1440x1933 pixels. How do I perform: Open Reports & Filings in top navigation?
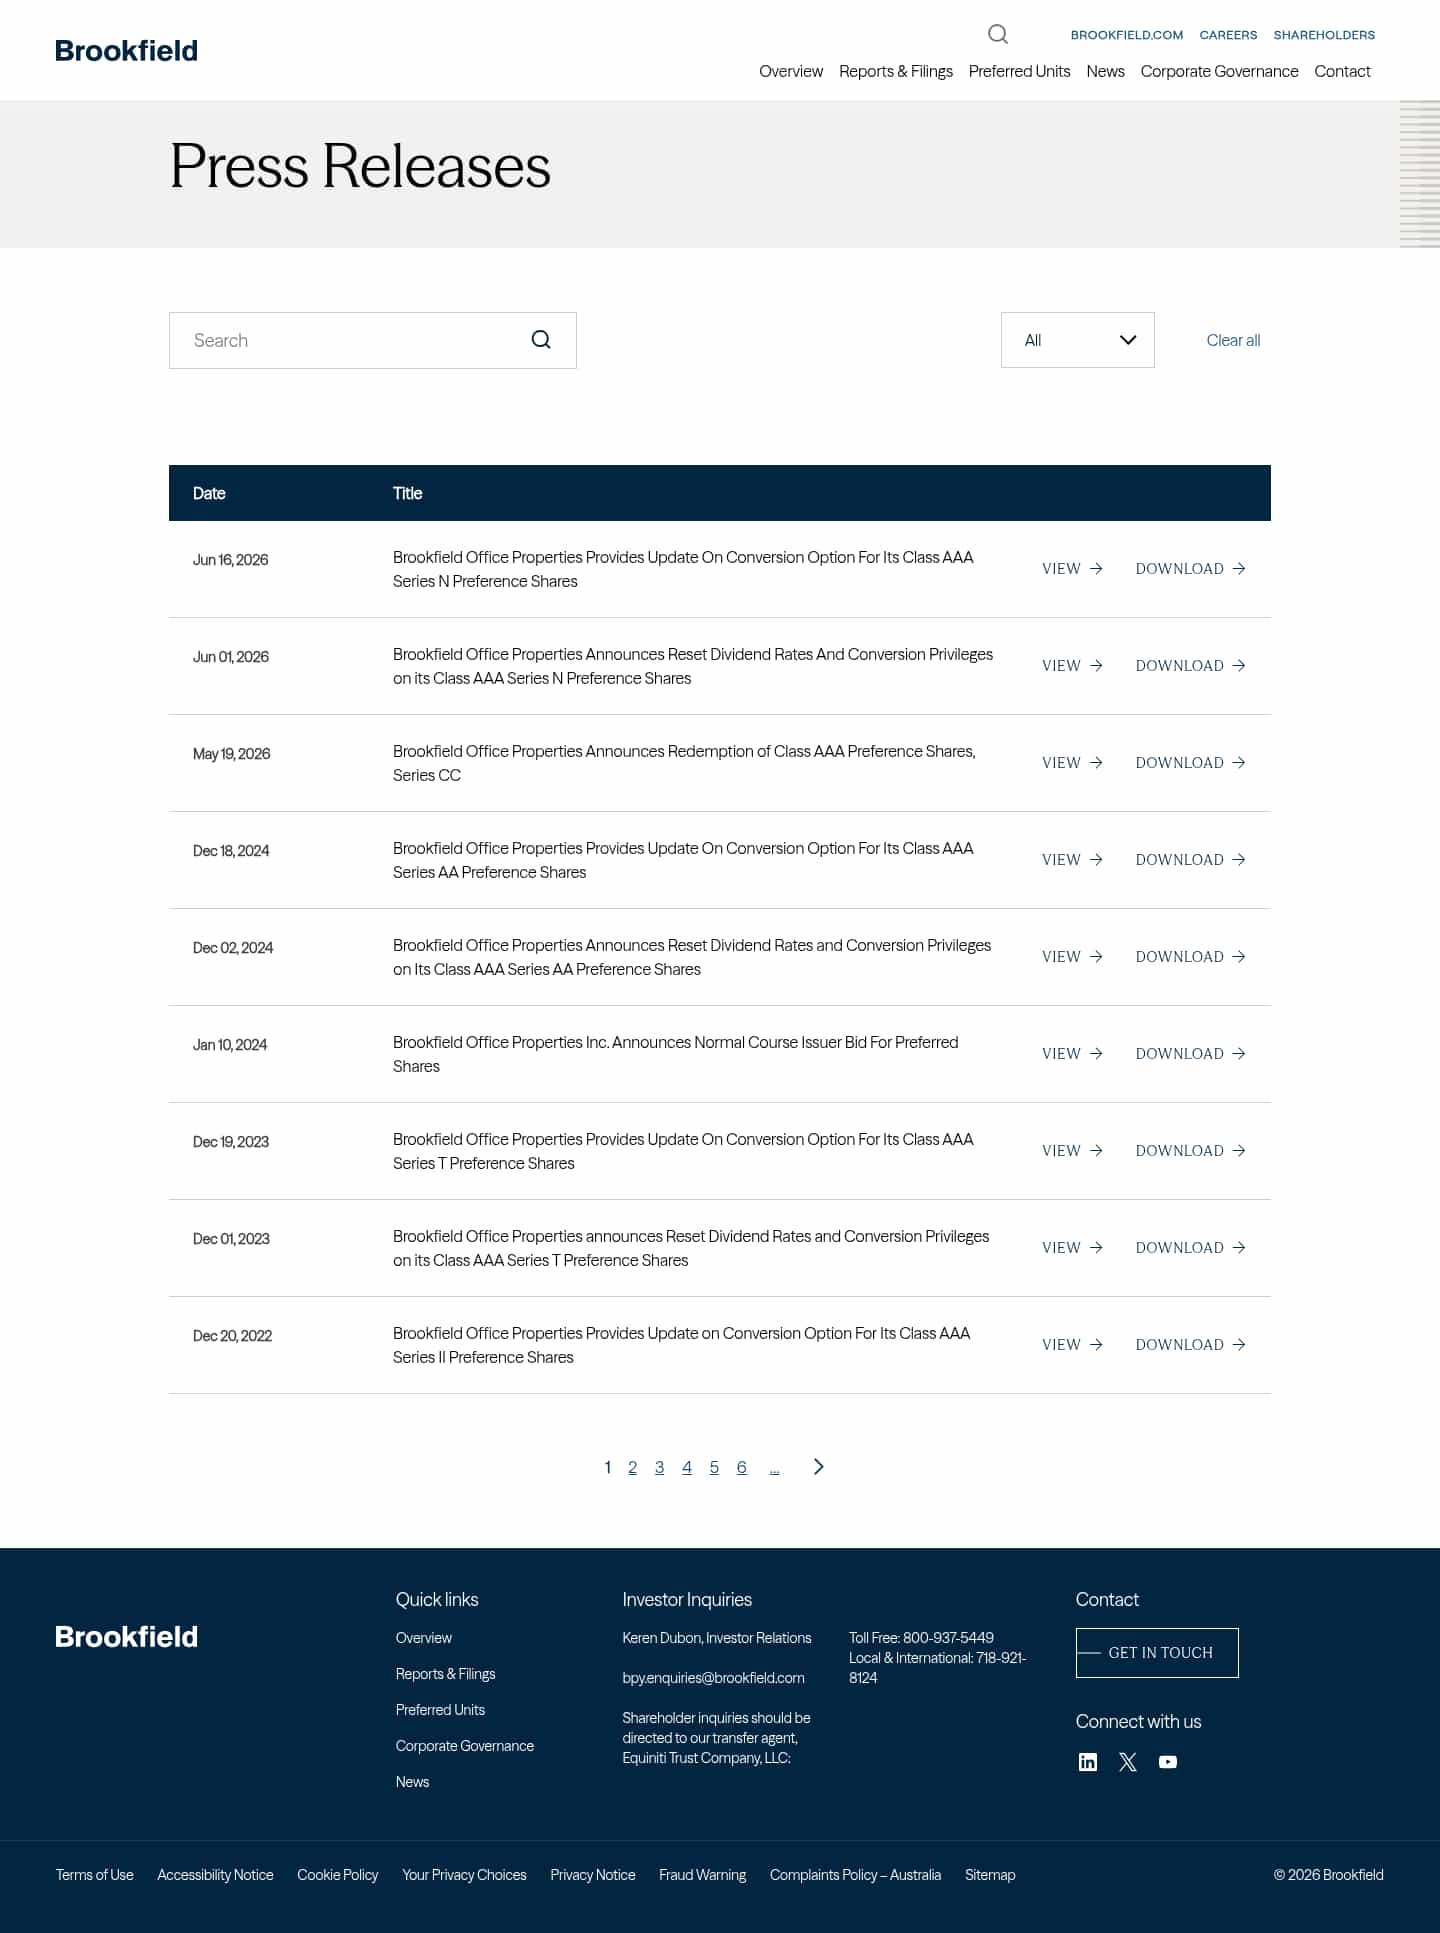896,71
